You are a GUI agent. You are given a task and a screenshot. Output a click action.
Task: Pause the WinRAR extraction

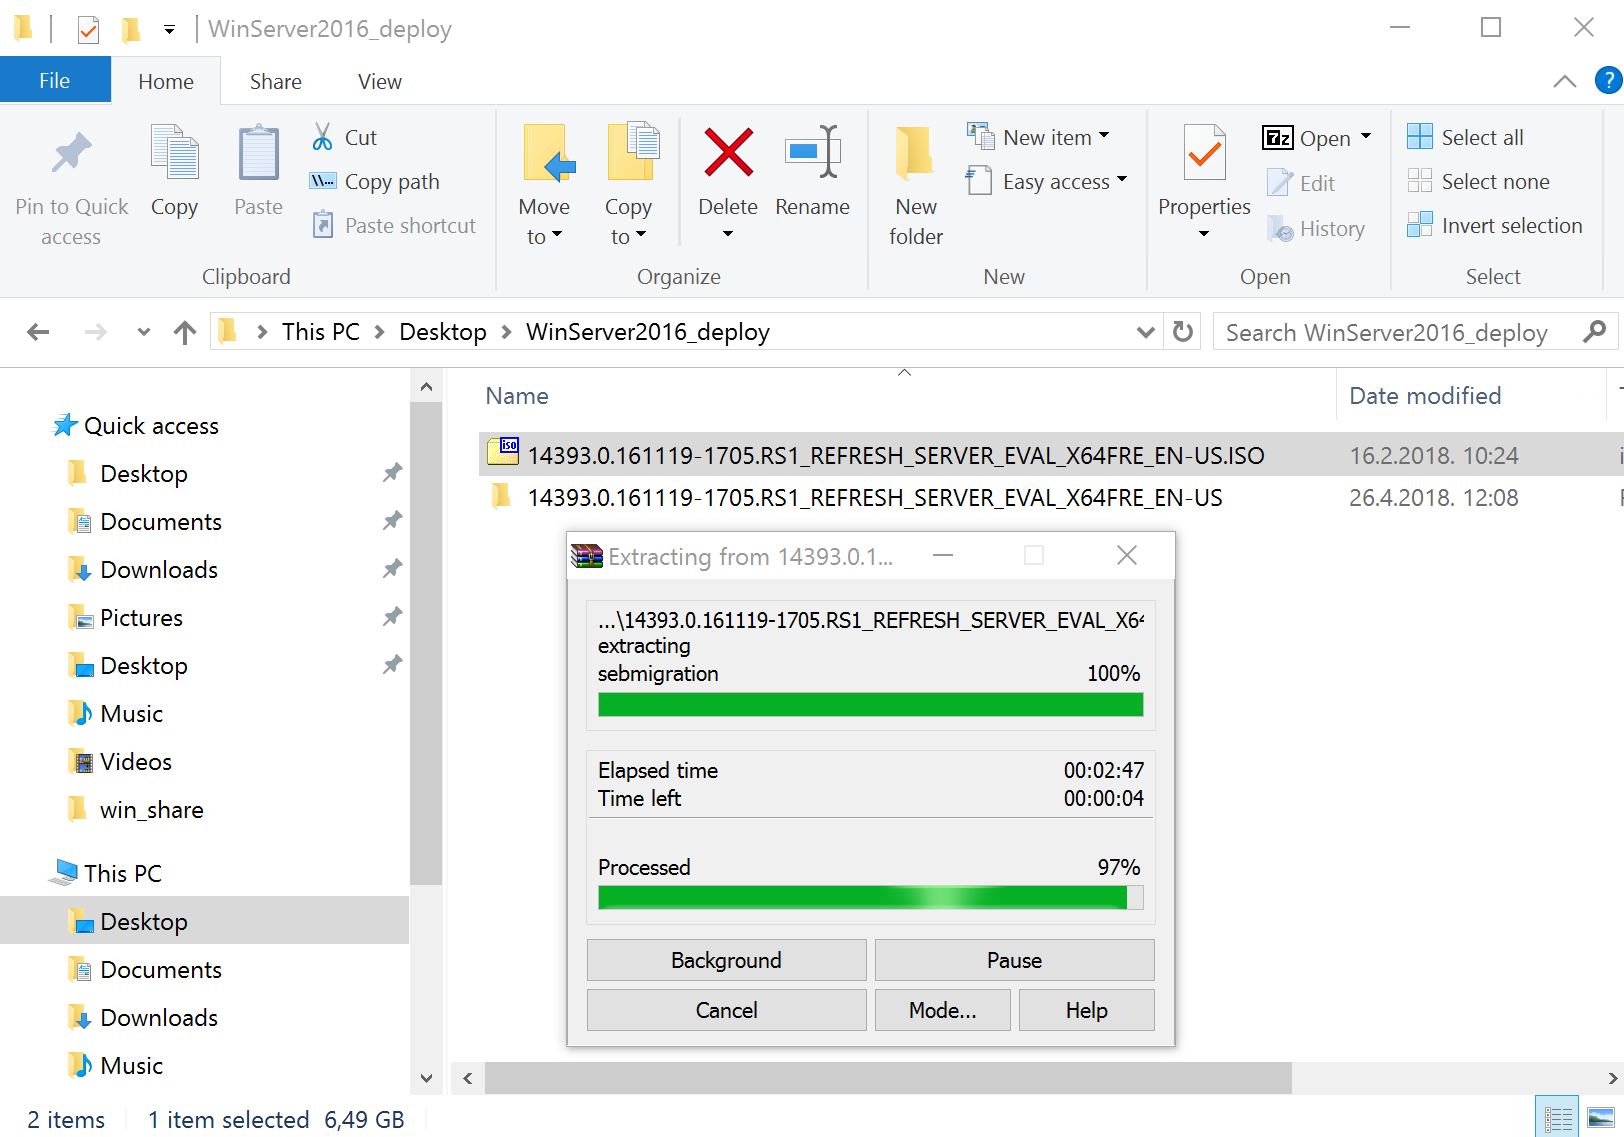click(1013, 960)
